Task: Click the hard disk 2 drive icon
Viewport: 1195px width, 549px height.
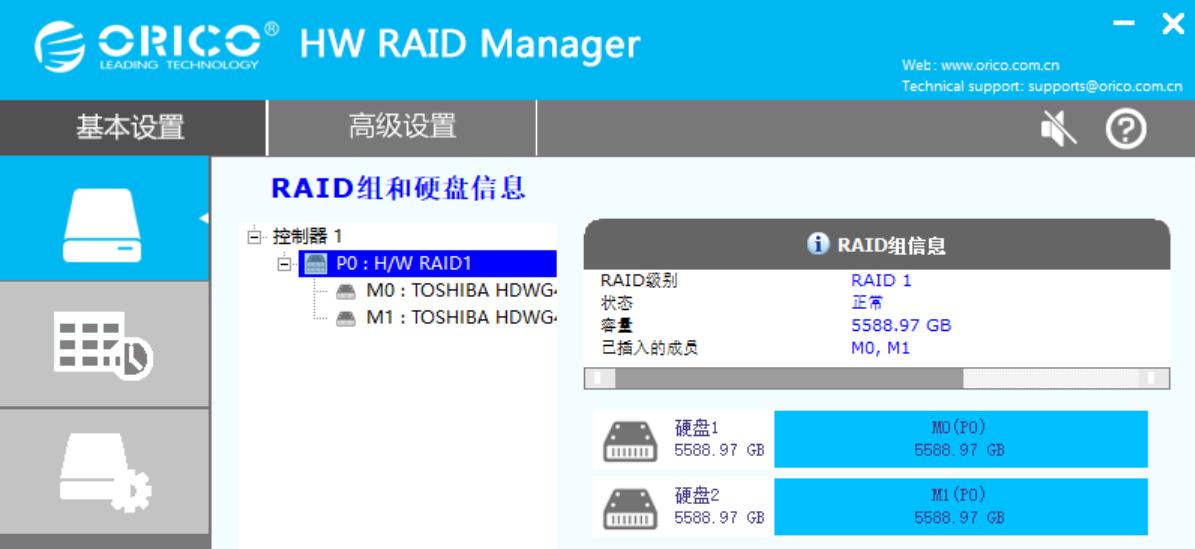Action: 630,508
